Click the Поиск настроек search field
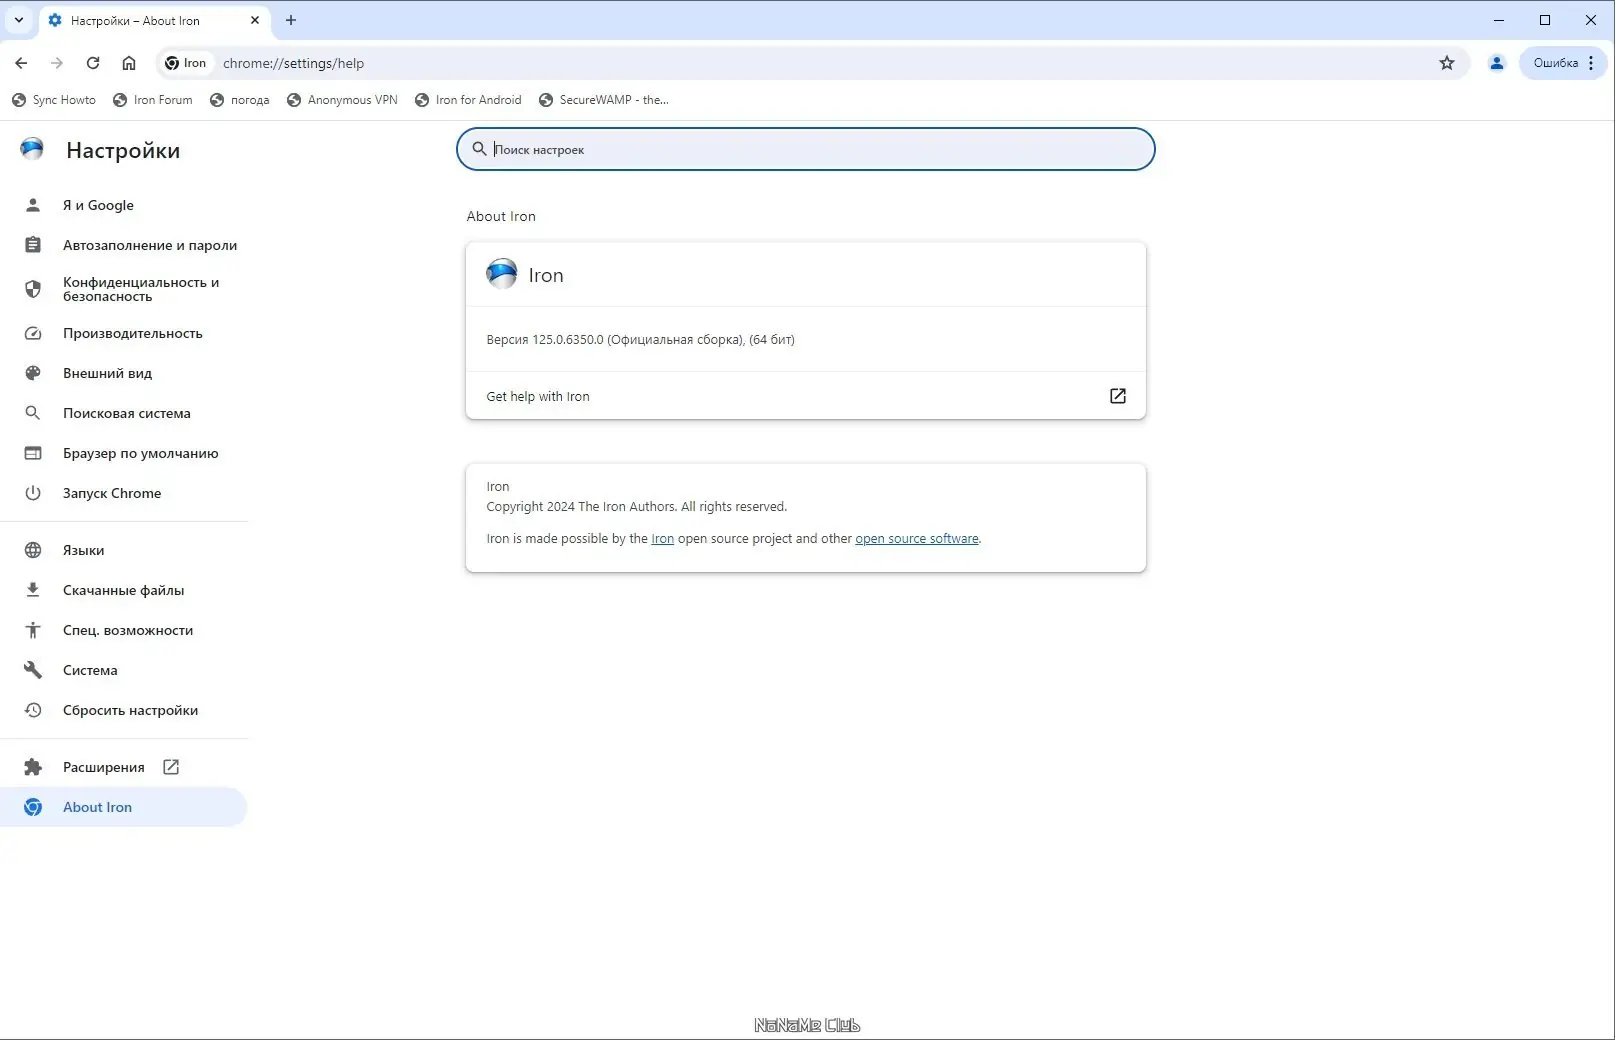This screenshot has width=1615, height=1040. (806, 149)
